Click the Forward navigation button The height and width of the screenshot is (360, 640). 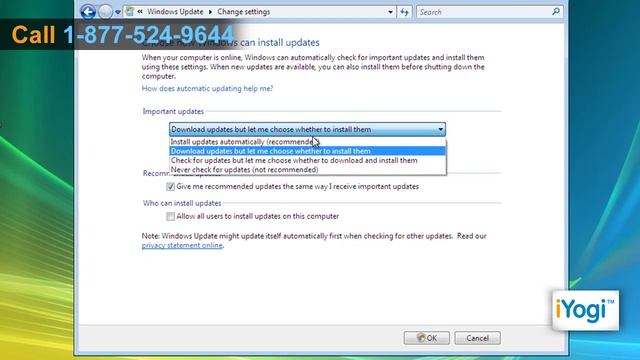[x=105, y=12]
